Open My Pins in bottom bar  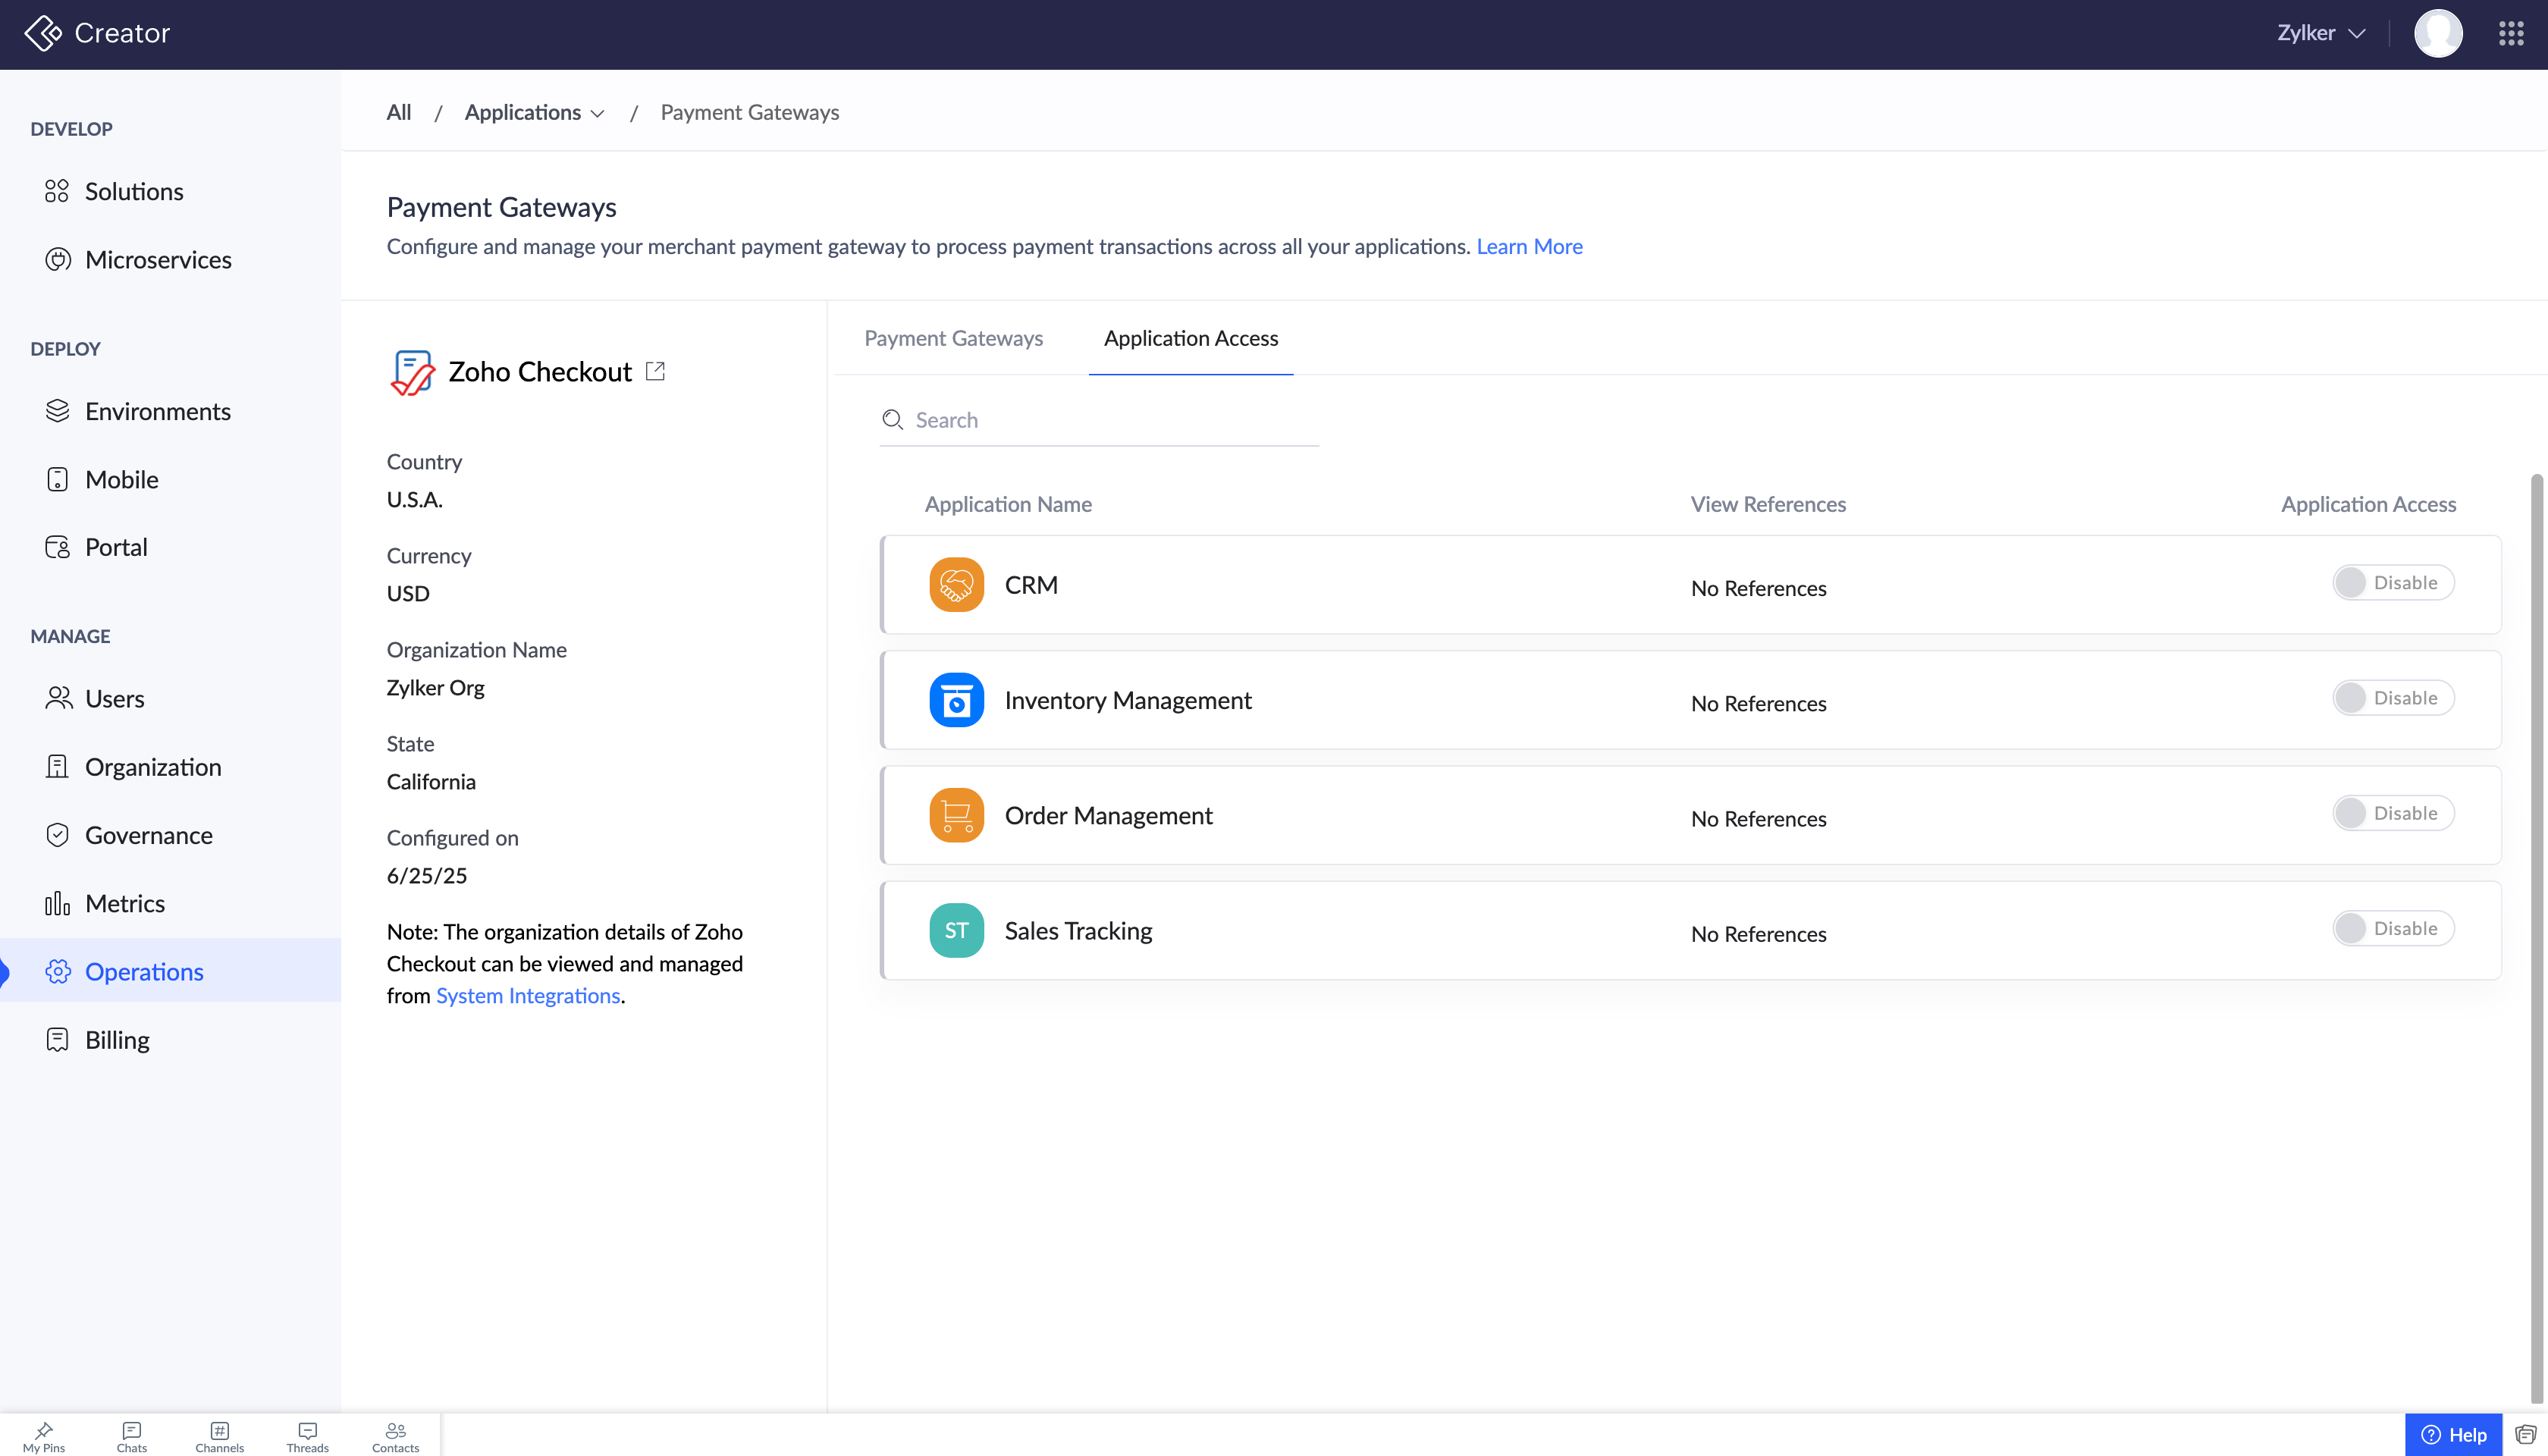click(x=44, y=1436)
